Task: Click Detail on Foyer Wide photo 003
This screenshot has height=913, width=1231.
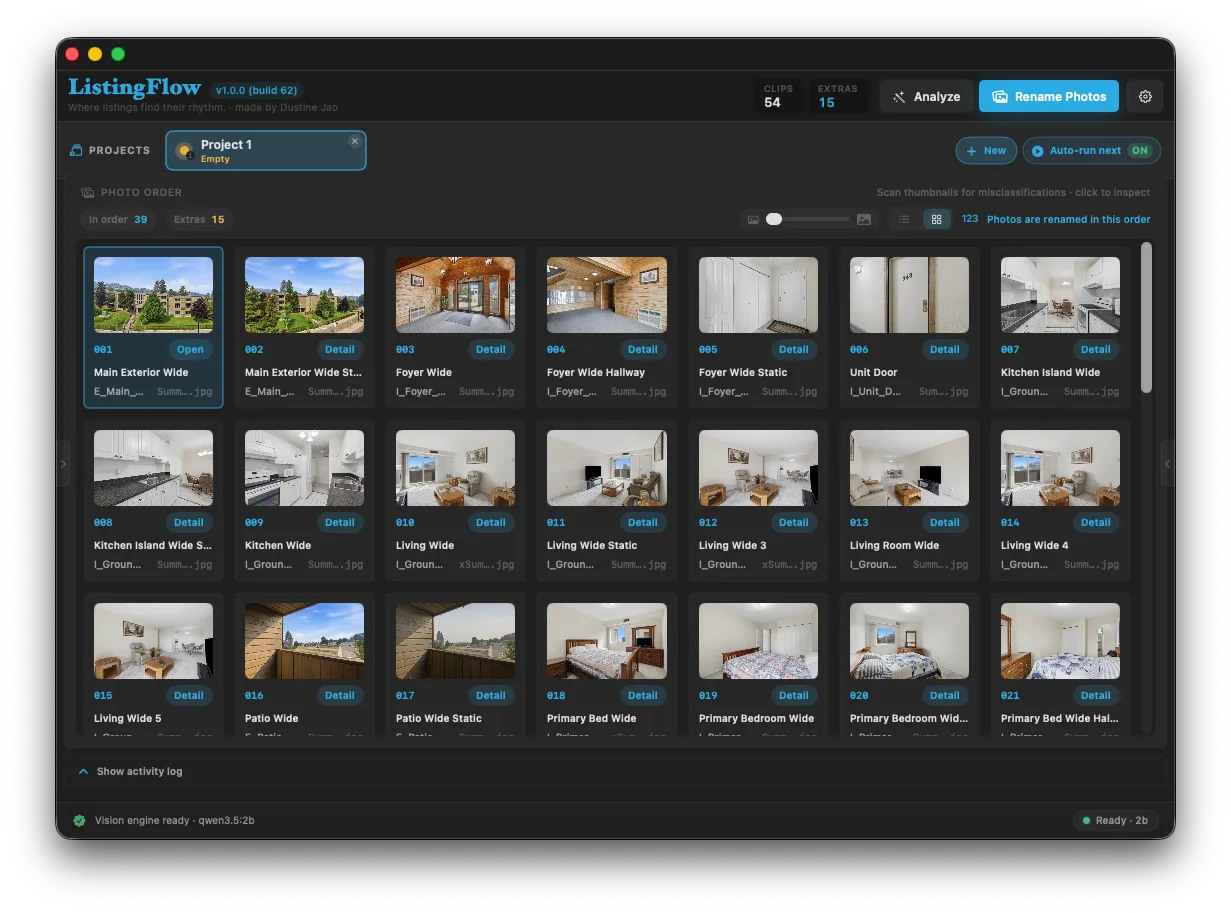Action: point(491,350)
